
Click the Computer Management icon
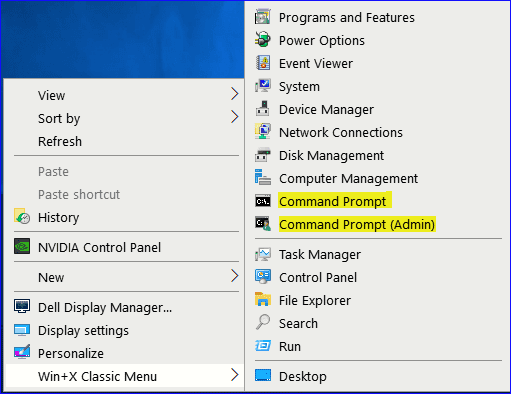[x=263, y=178]
